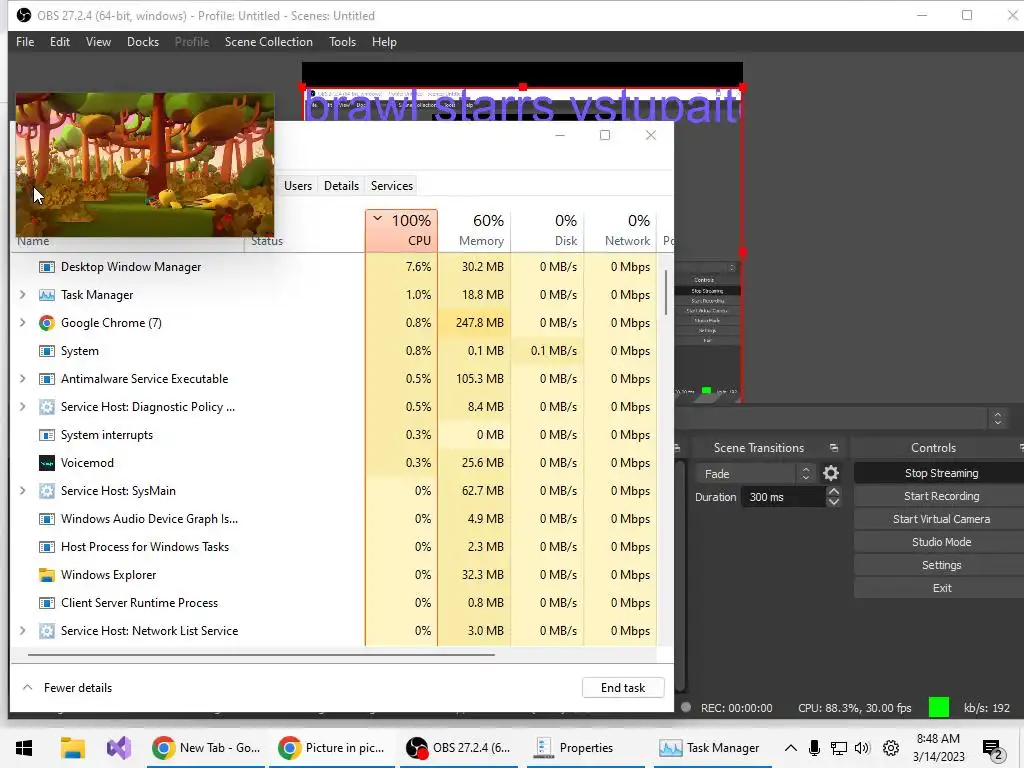Click Service Host: Network List Service icon
The width and height of the screenshot is (1024, 768).
click(46, 631)
